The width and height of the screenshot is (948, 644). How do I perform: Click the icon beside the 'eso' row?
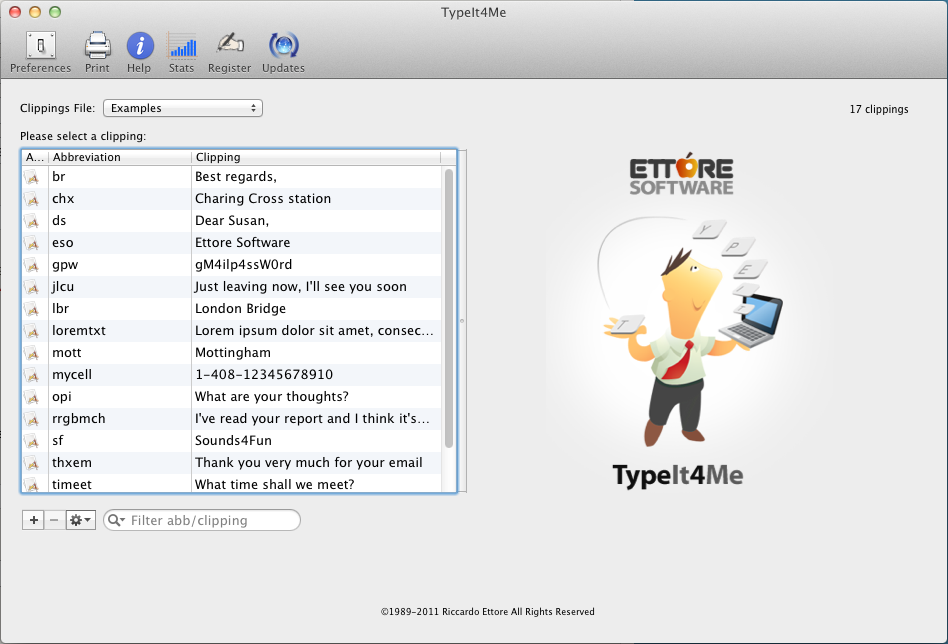[x=31, y=243]
